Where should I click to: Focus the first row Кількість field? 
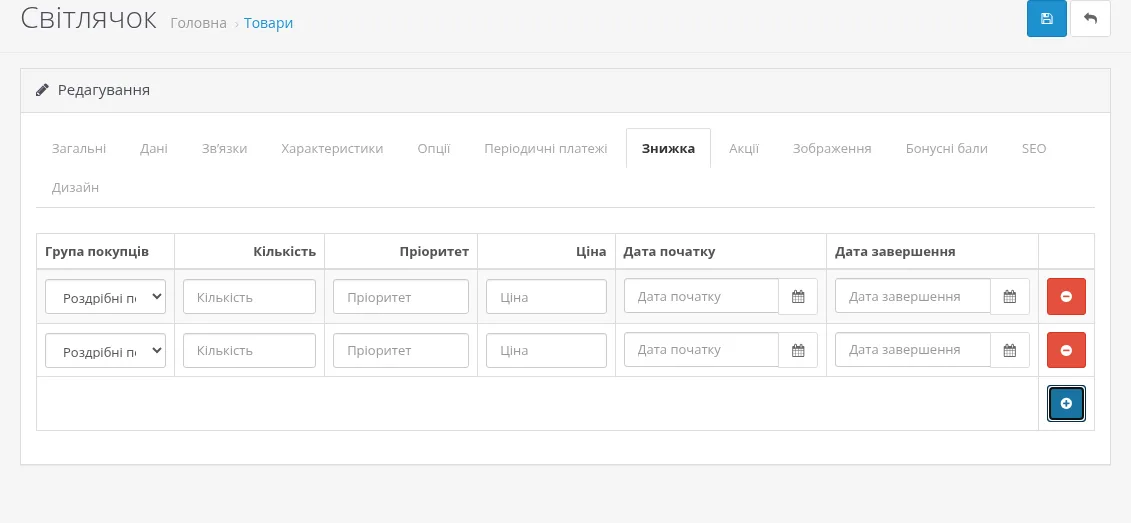click(x=250, y=296)
